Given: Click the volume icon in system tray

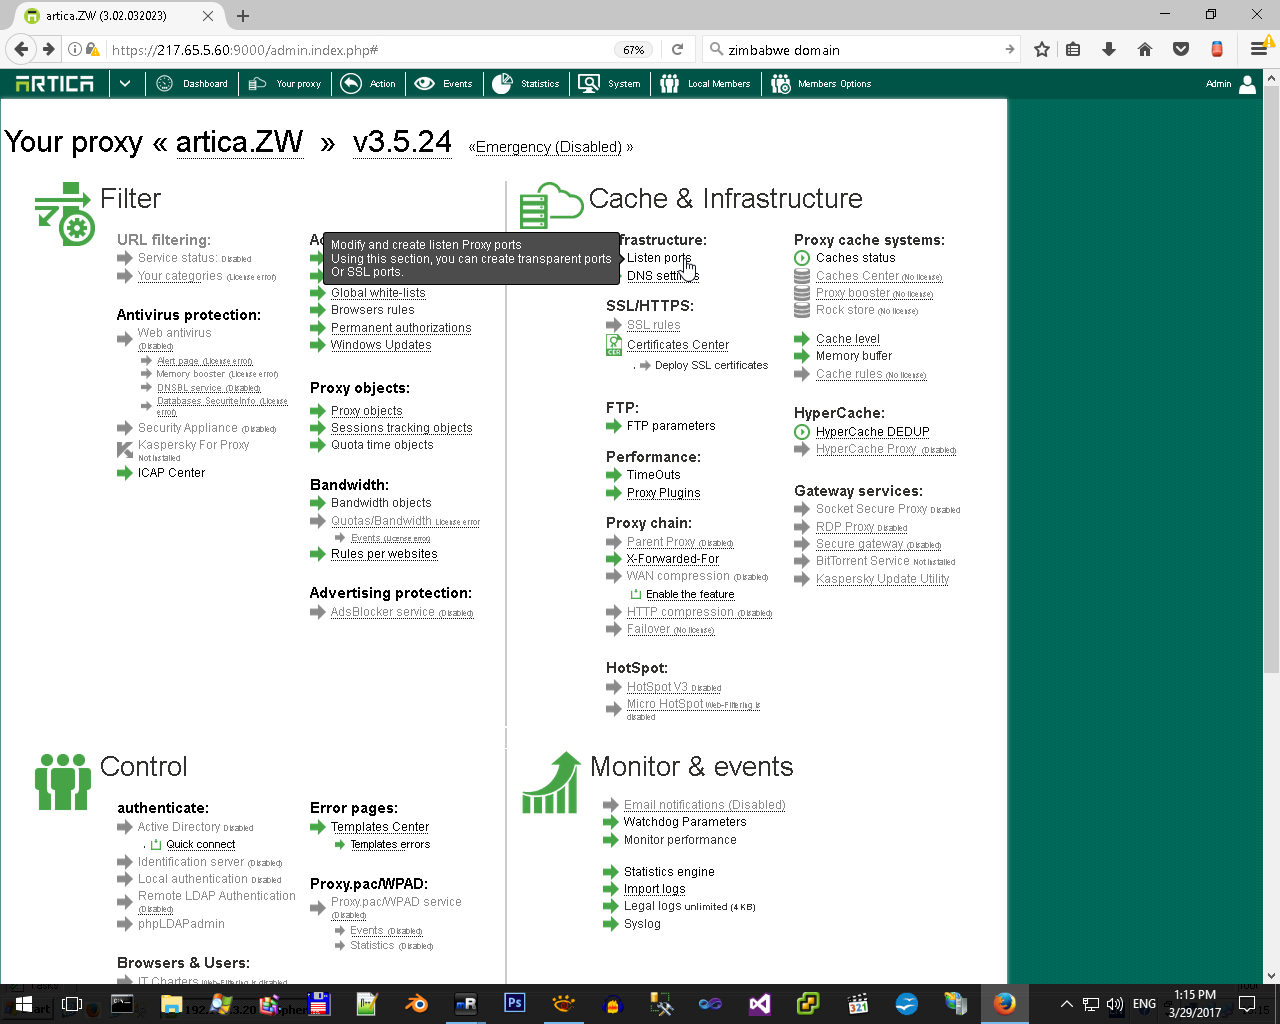Looking at the screenshot, I should pos(1115,1004).
